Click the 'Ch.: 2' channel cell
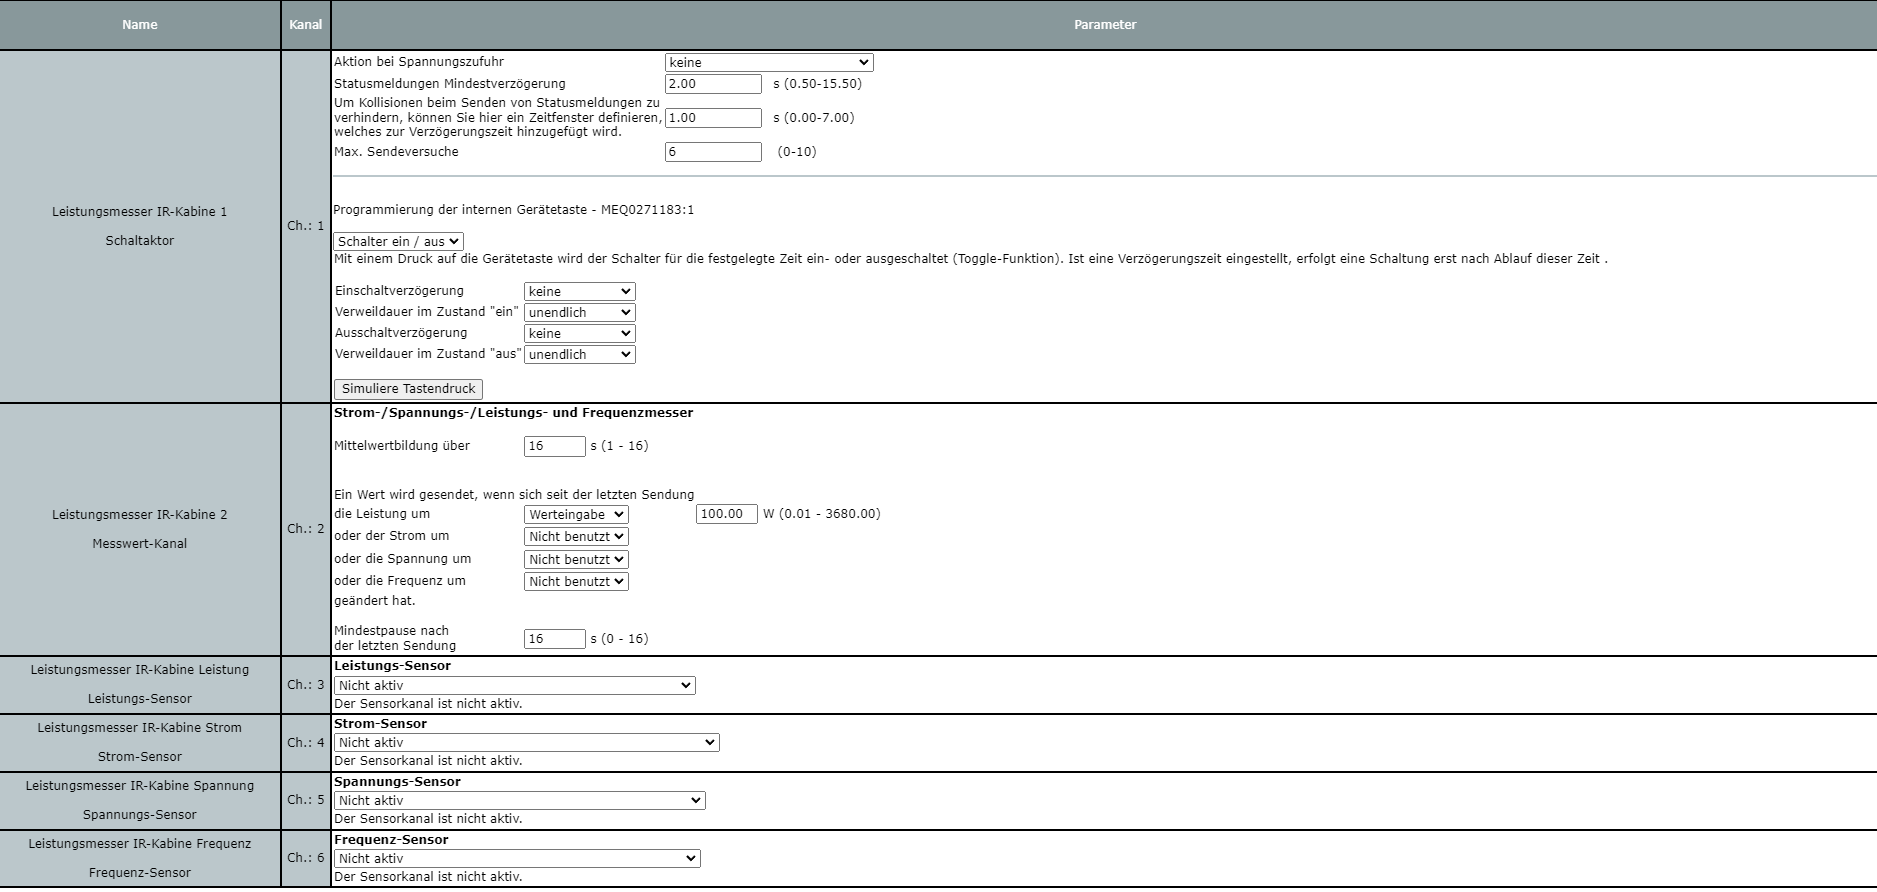The height and width of the screenshot is (892, 1877). pos(306,529)
